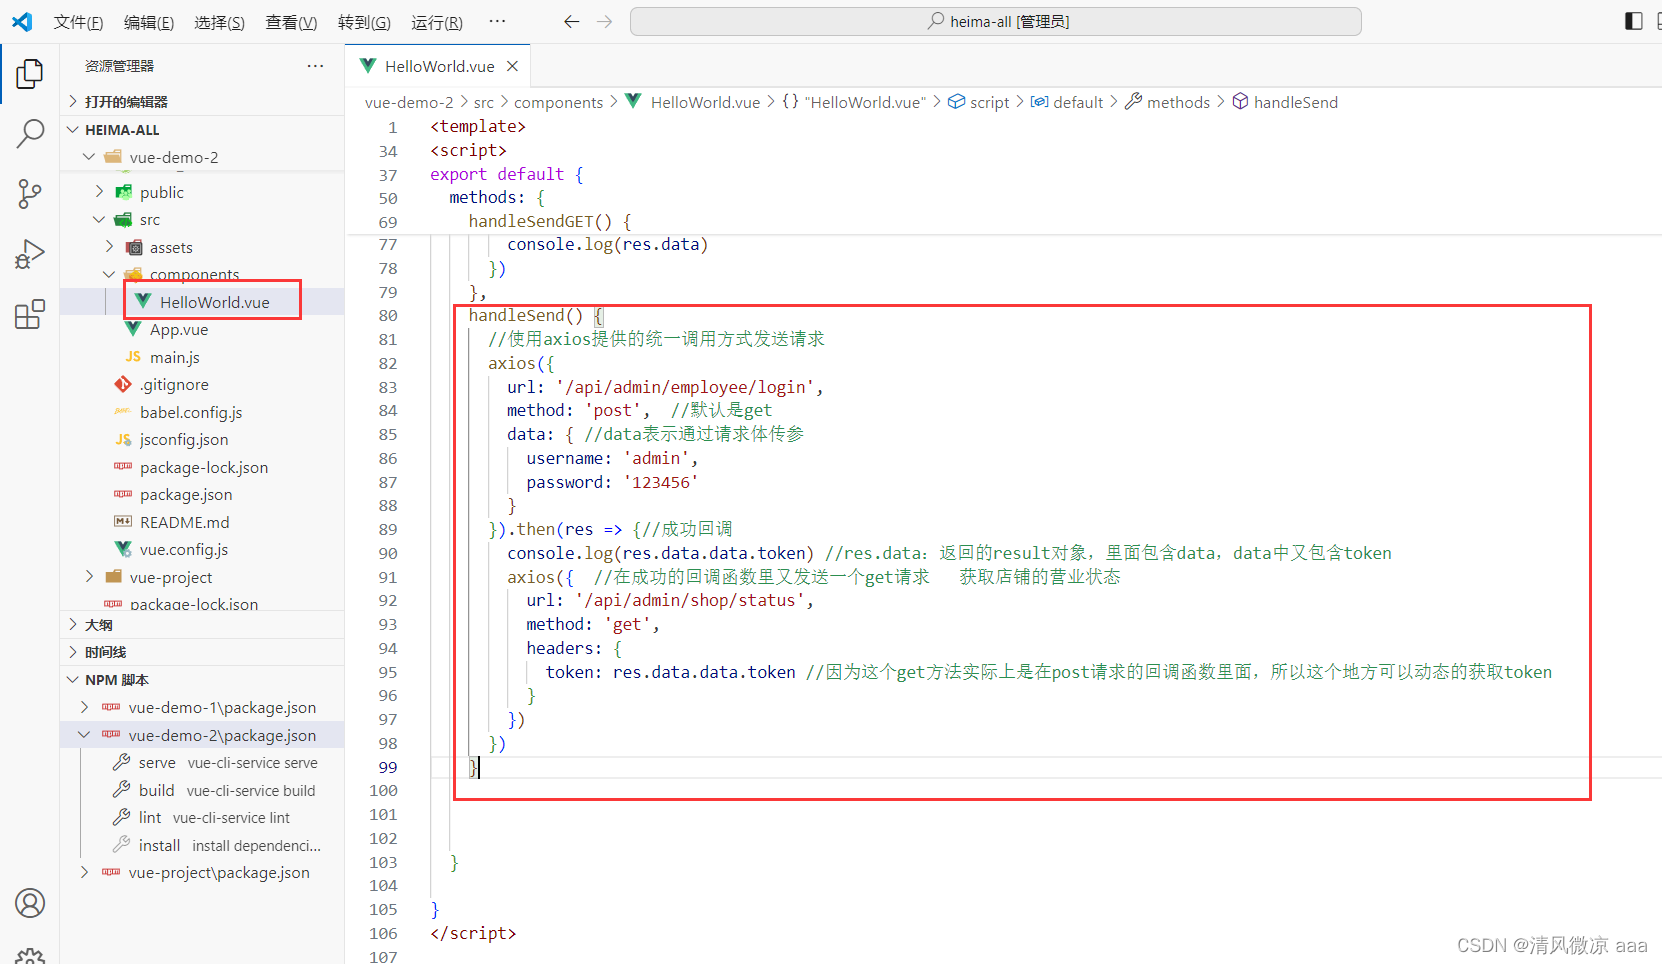This screenshot has width=1662, height=964.
Task: Click the wrench icon beside build script
Action: 122,790
